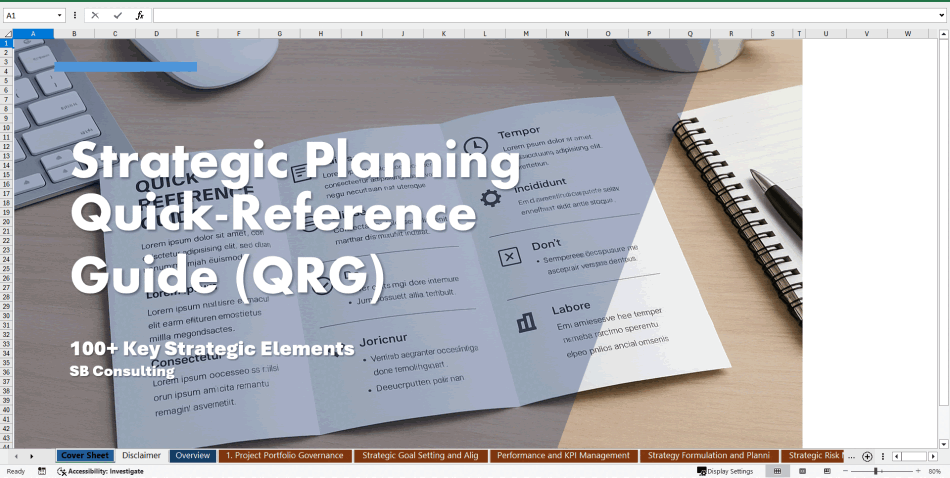The image size is (950, 478).
Task: Click the SB Consulting text
Action: (122, 371)
